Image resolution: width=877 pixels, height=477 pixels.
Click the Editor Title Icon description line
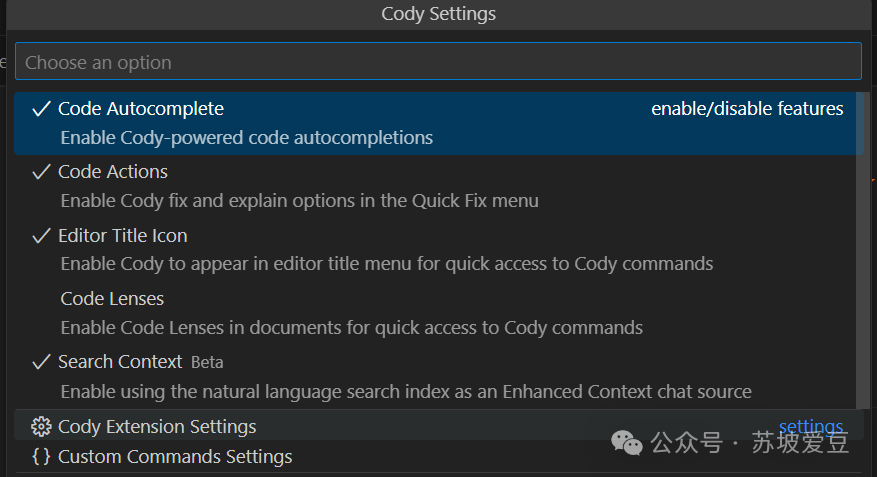tap(386, 264)
